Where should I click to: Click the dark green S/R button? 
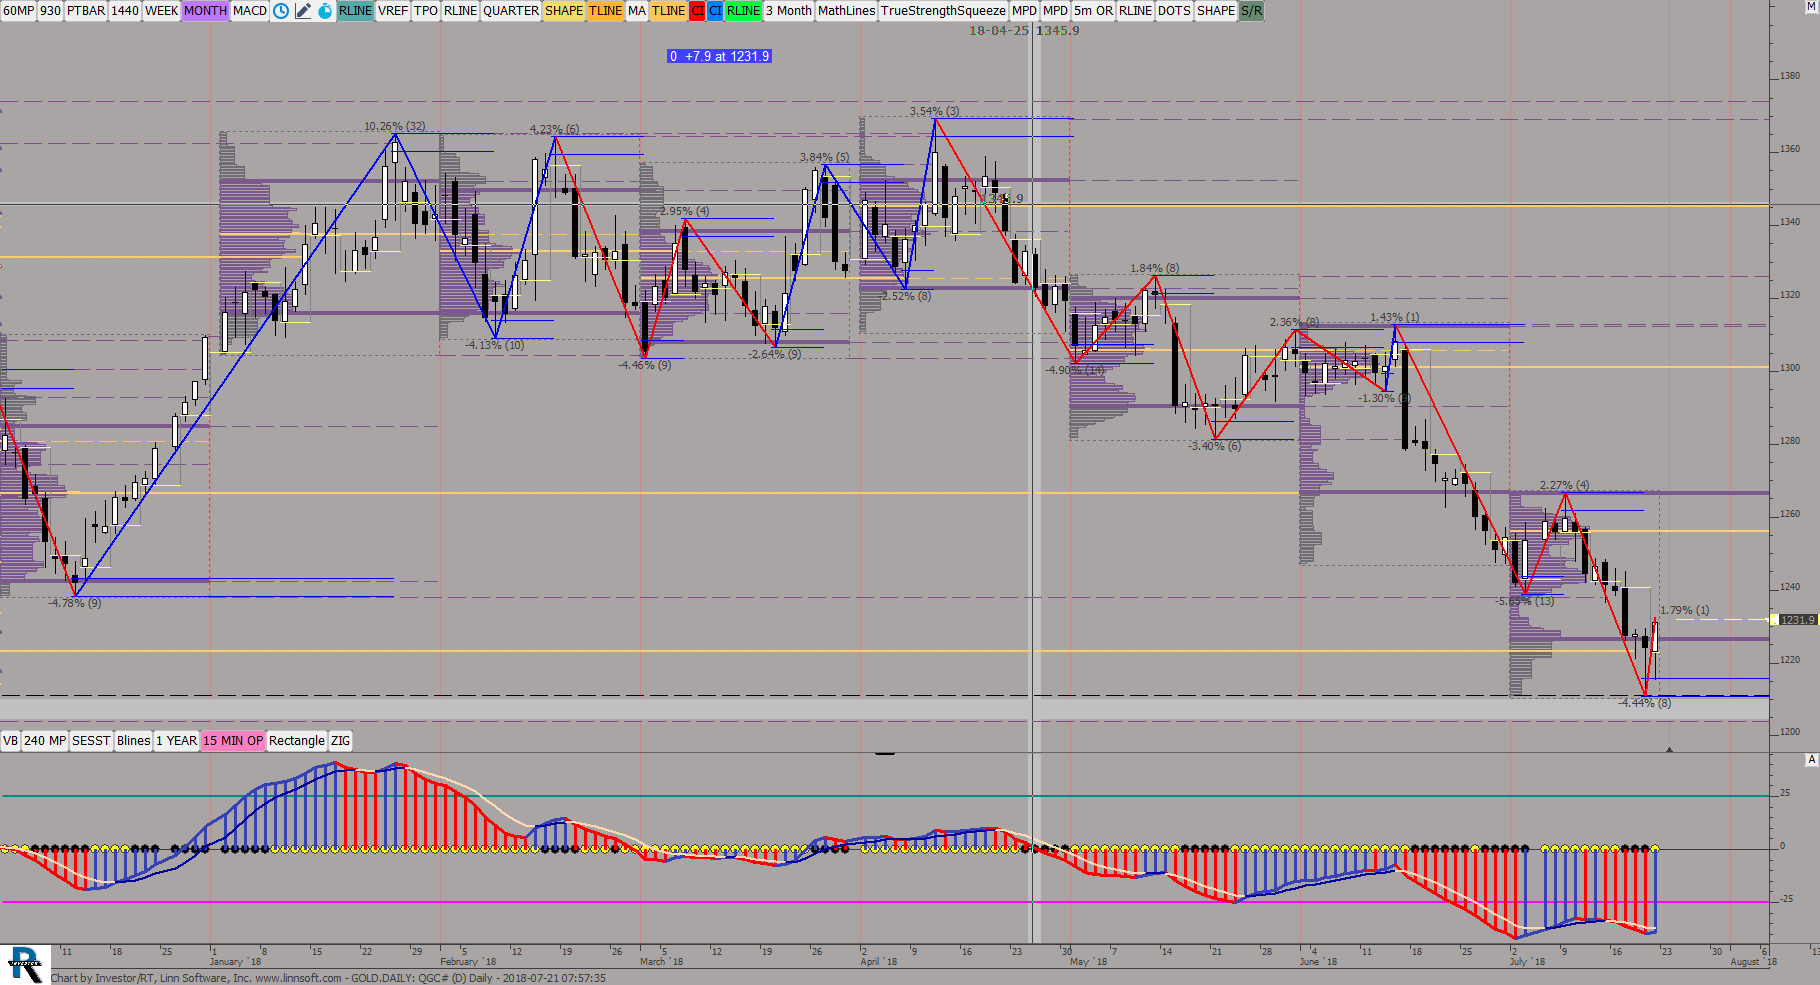pyautogui.click(x=1251, y=11)
